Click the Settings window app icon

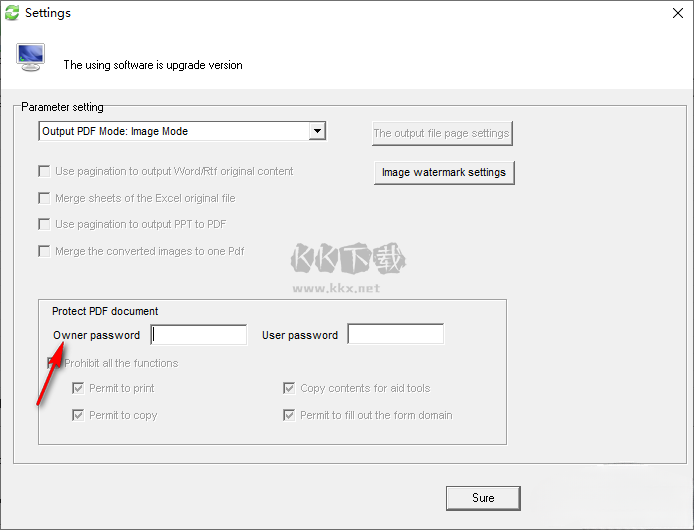(12, 13)
